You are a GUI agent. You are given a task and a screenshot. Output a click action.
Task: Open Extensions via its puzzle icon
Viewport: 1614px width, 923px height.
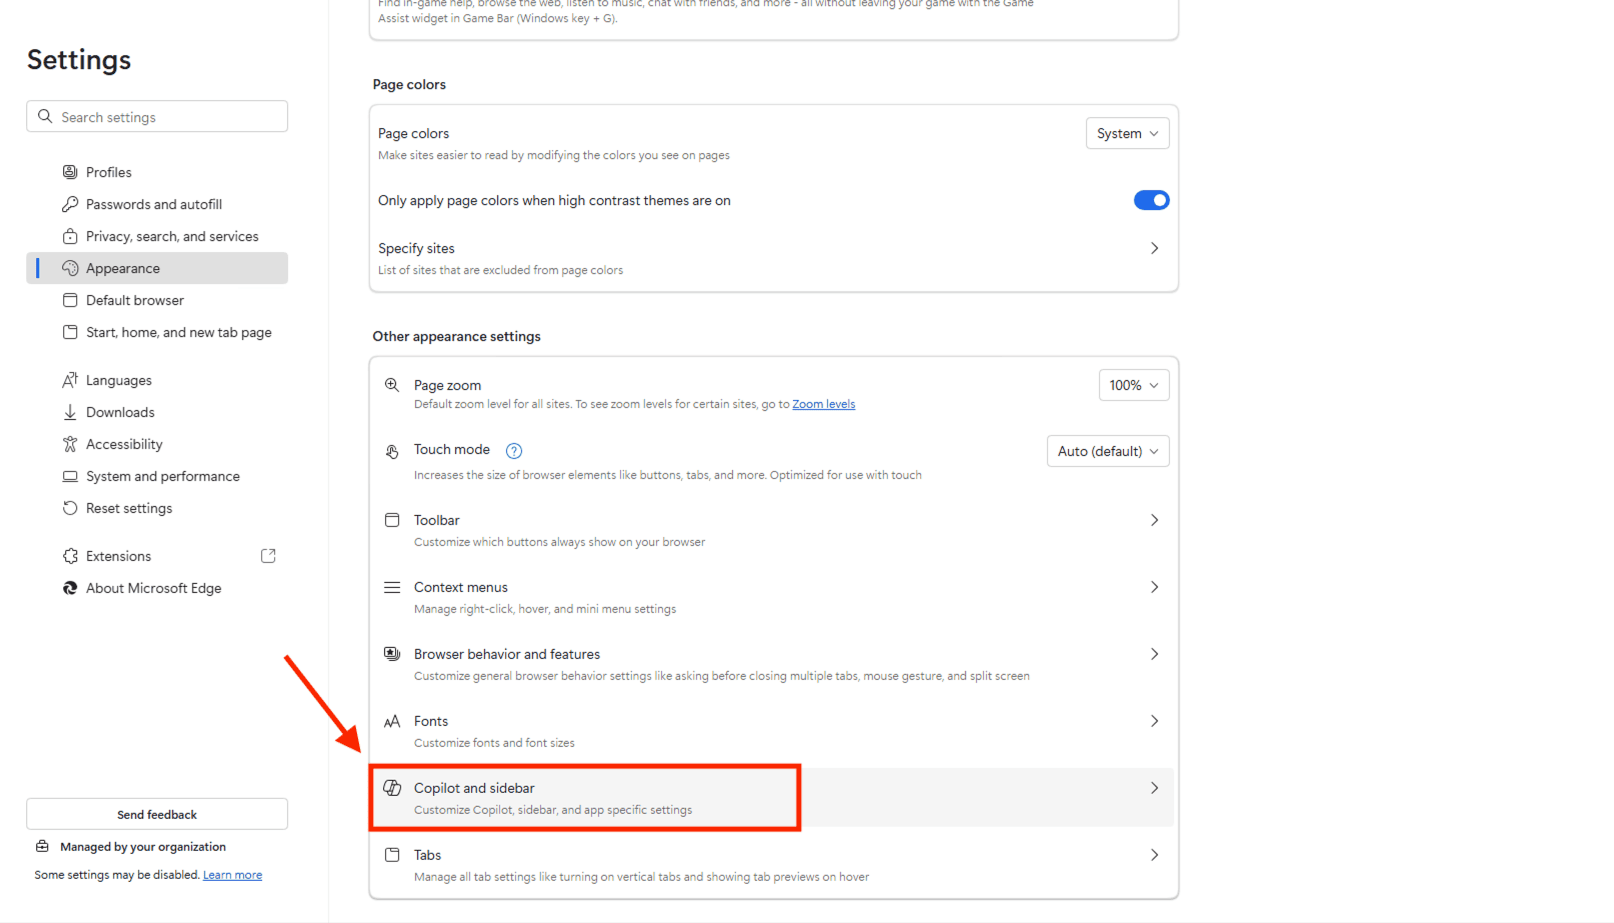tap(69, 555)
